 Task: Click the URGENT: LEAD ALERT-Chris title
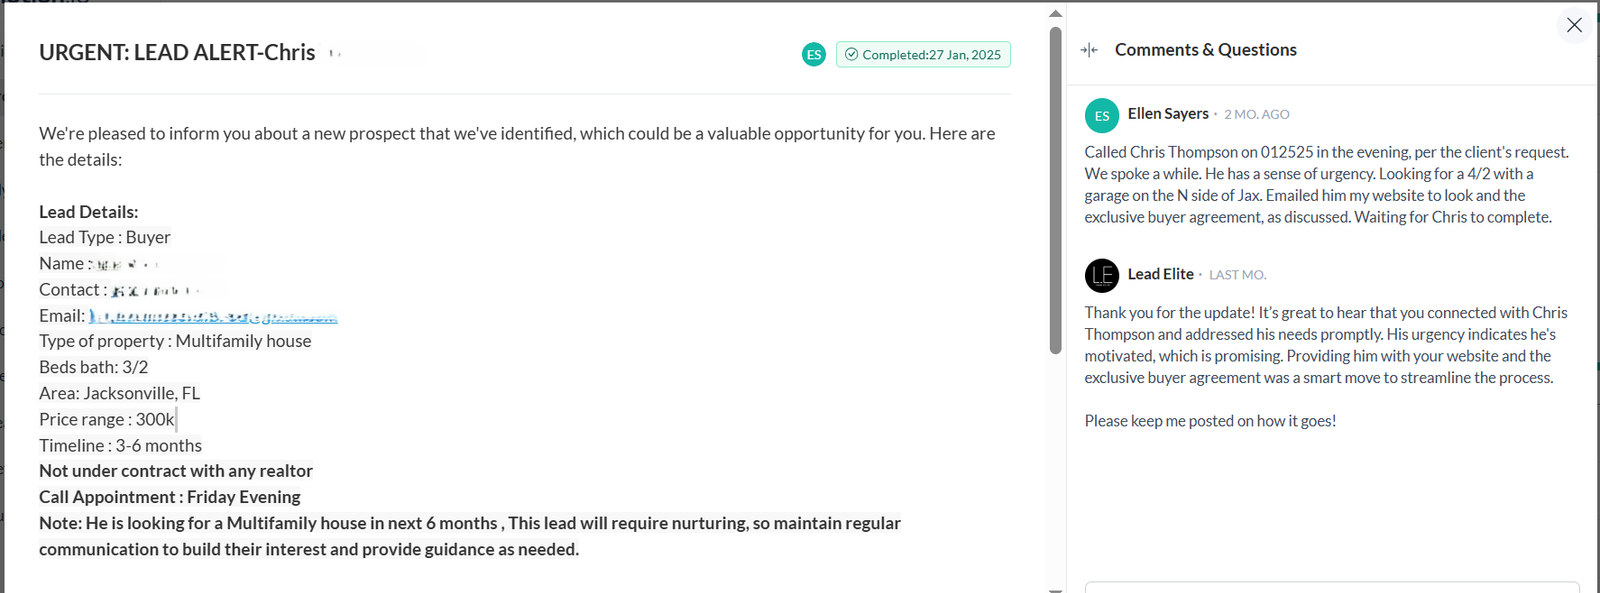coord(177,53)
